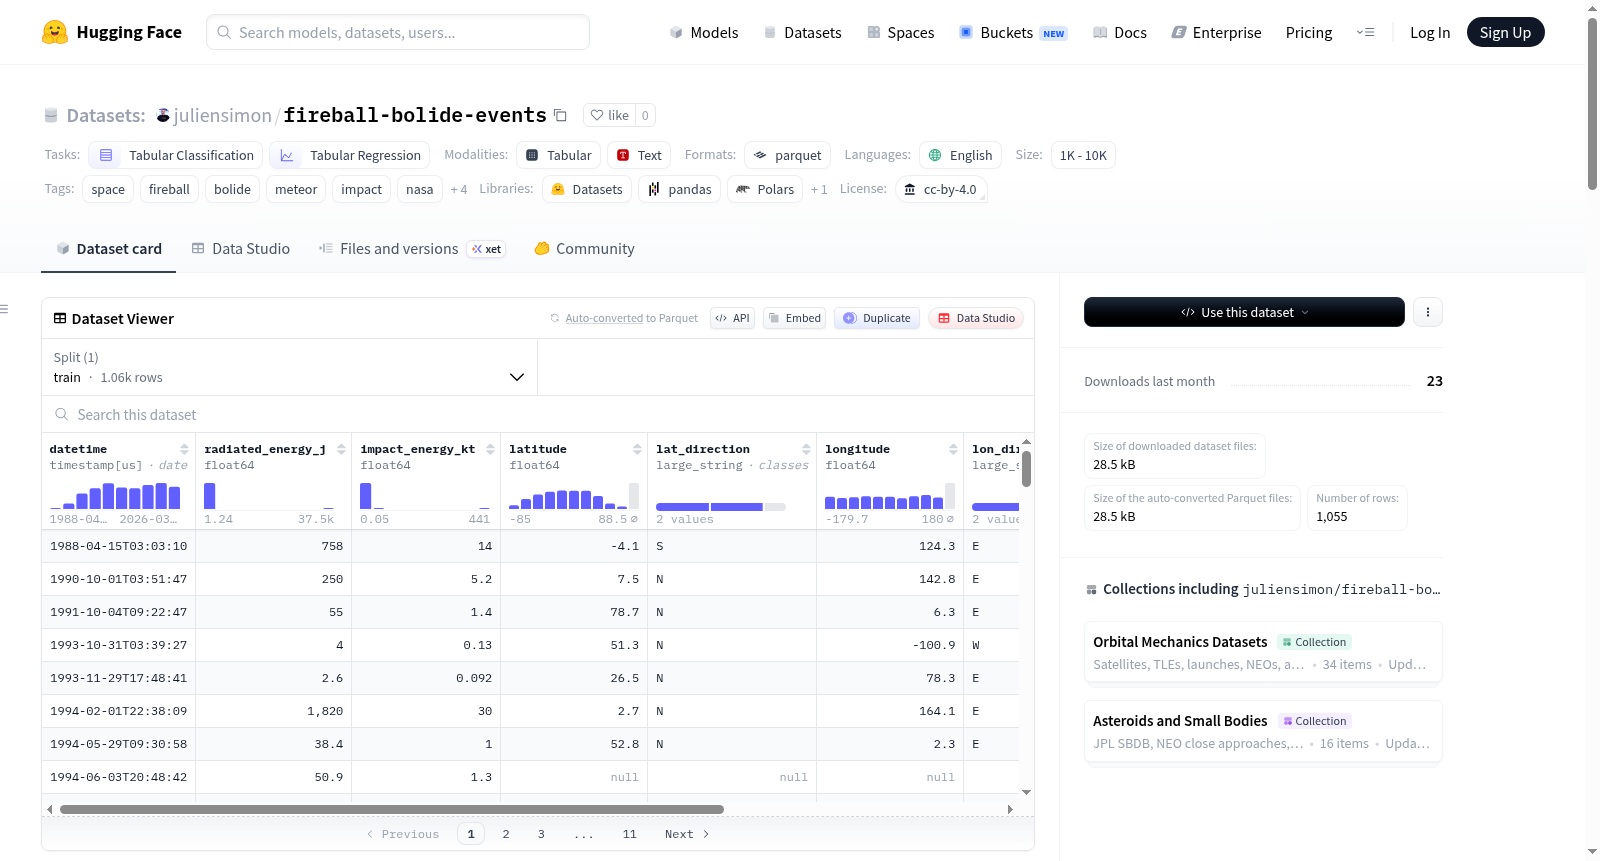Click sort icon on impact_energy_kt column
Viewport: 1600px width, 861px height.
[490, 449]
